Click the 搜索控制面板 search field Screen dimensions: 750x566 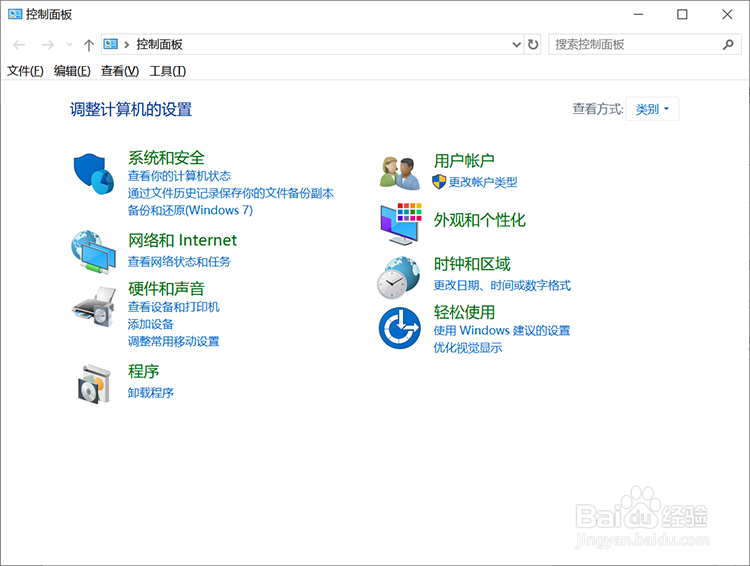click(645, 44)
